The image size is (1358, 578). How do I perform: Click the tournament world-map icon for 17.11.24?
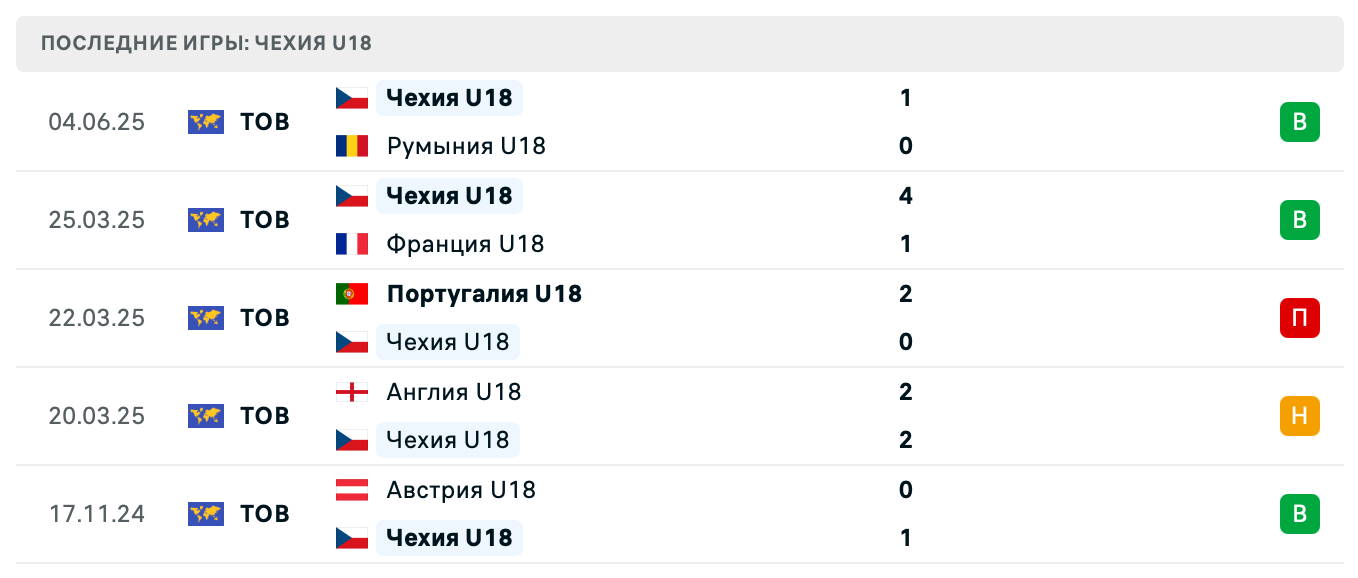click(x=206, y=514)
